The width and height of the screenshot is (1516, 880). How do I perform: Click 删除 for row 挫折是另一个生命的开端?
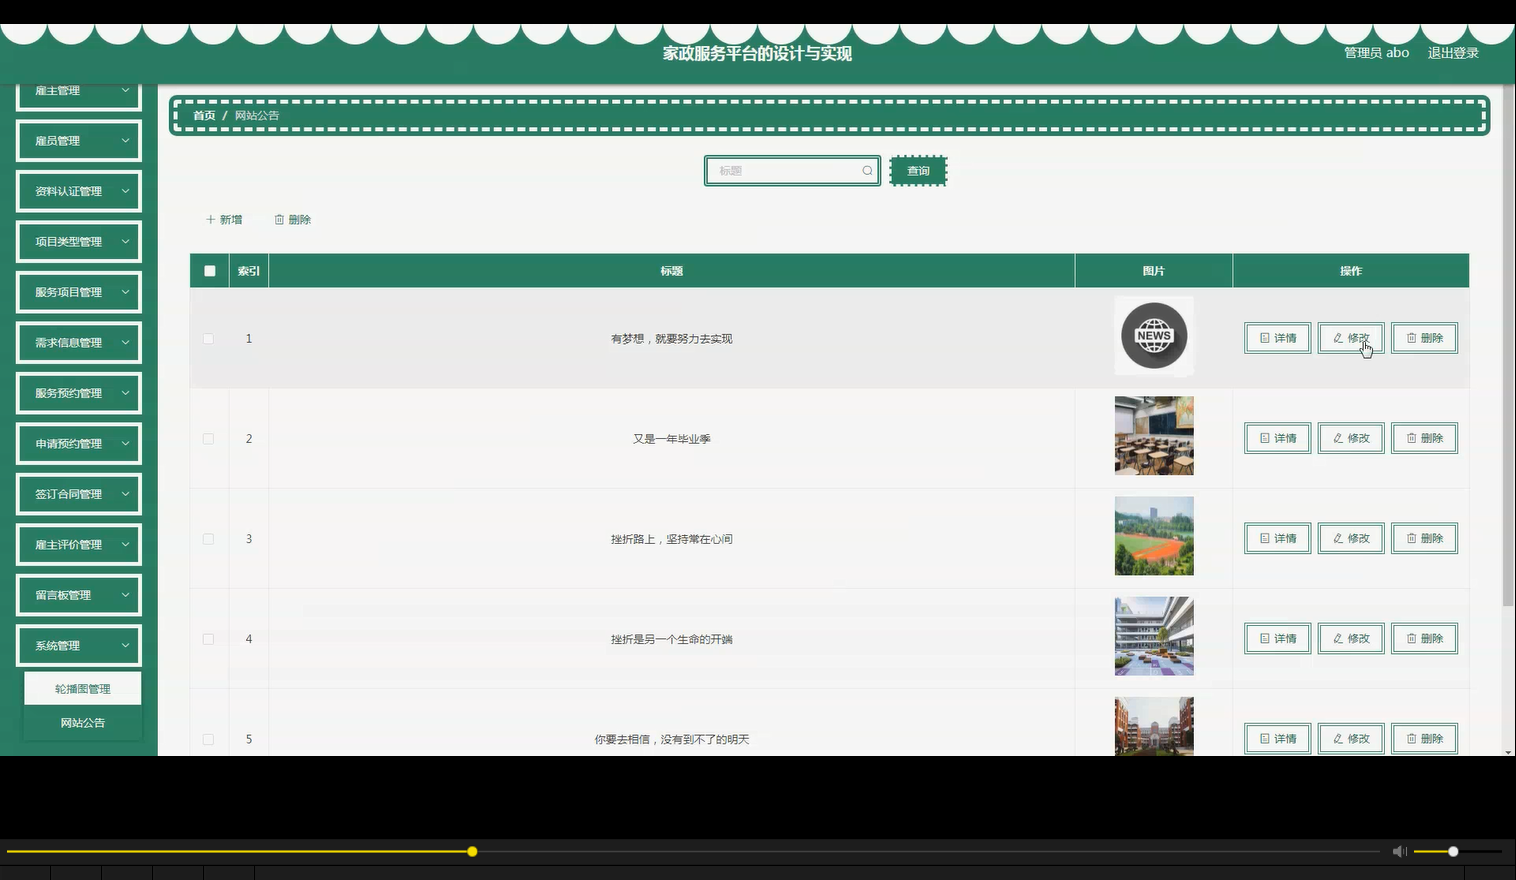coord(1424,638)
